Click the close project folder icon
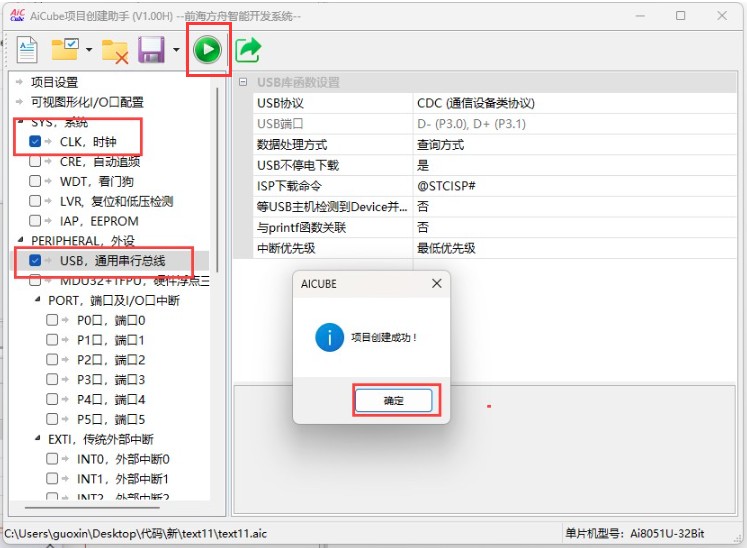Screen dimensions: 747x548 click(115, 51)
